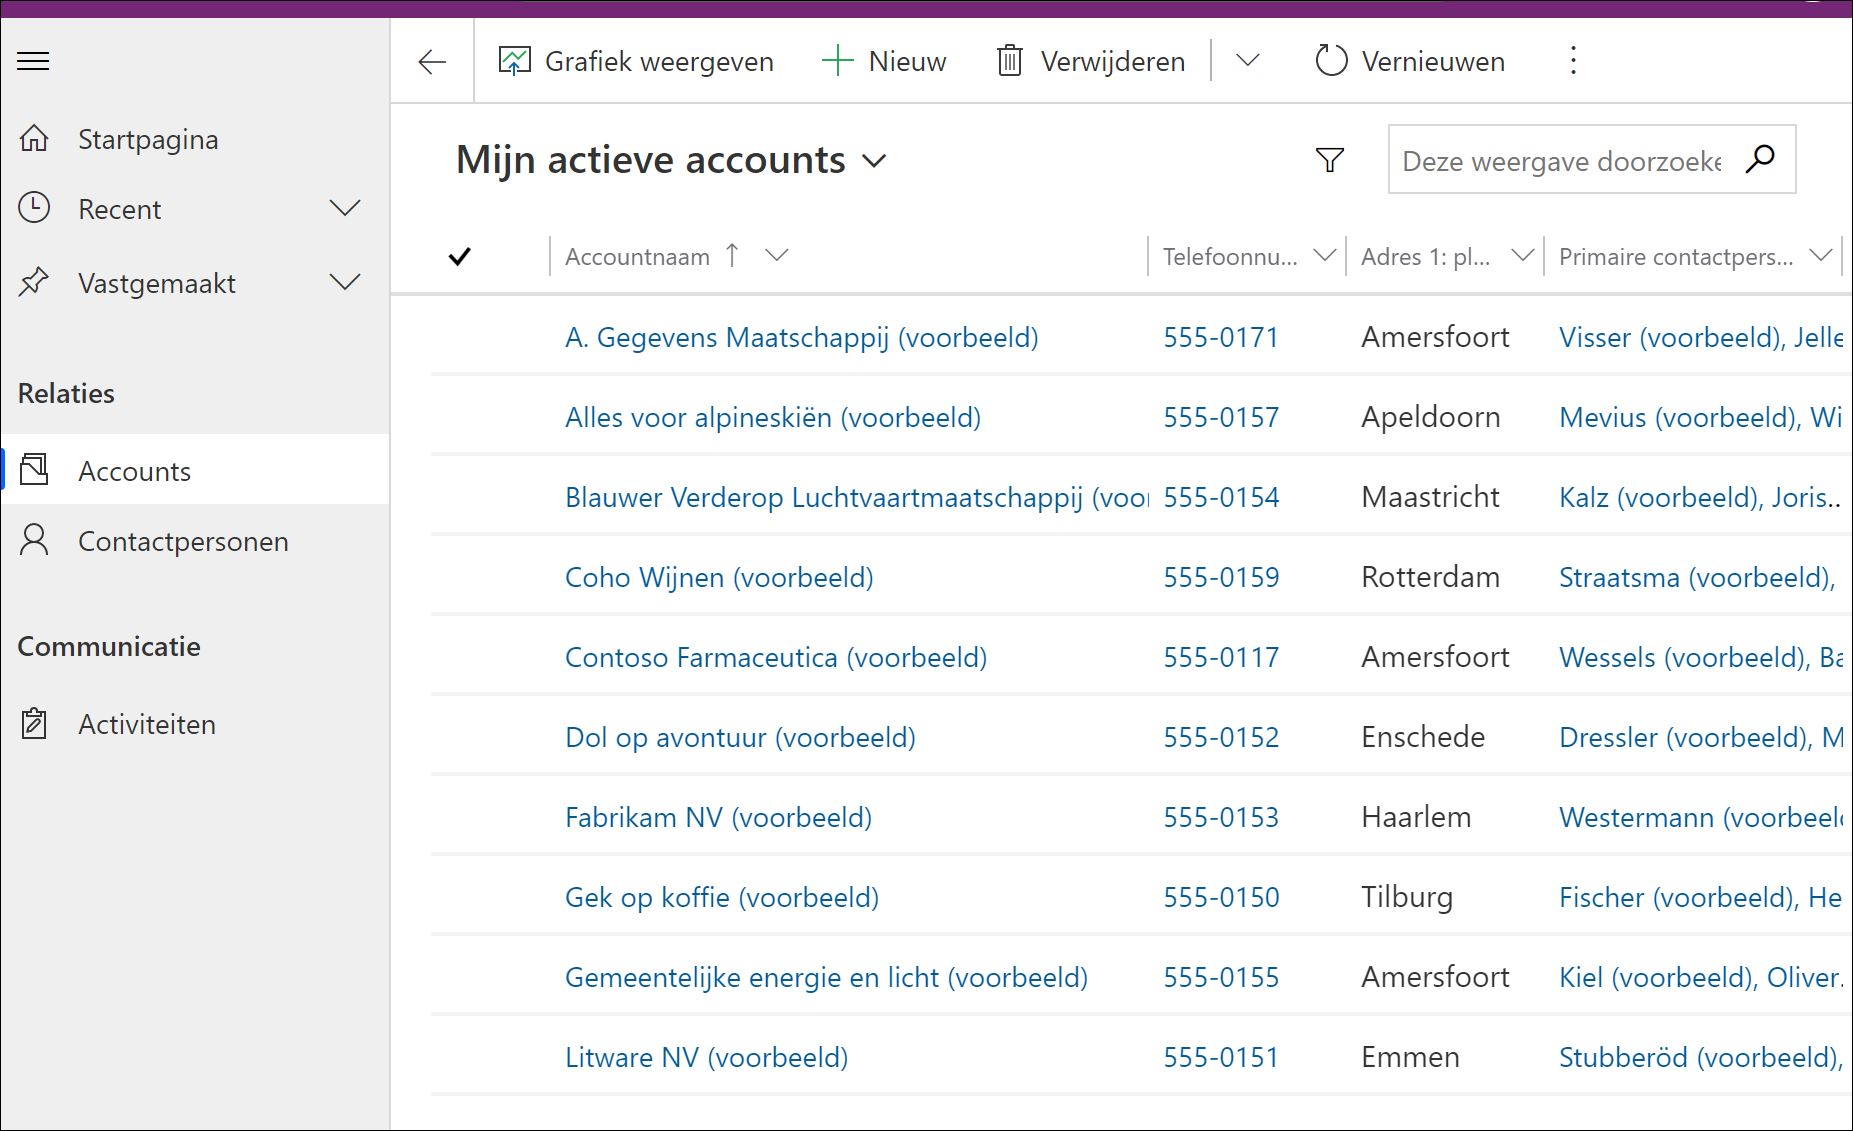This screenshot has height=1131, width=1853.
Task: Open the hamburger navigation menu
Action: tap(33, 61)
